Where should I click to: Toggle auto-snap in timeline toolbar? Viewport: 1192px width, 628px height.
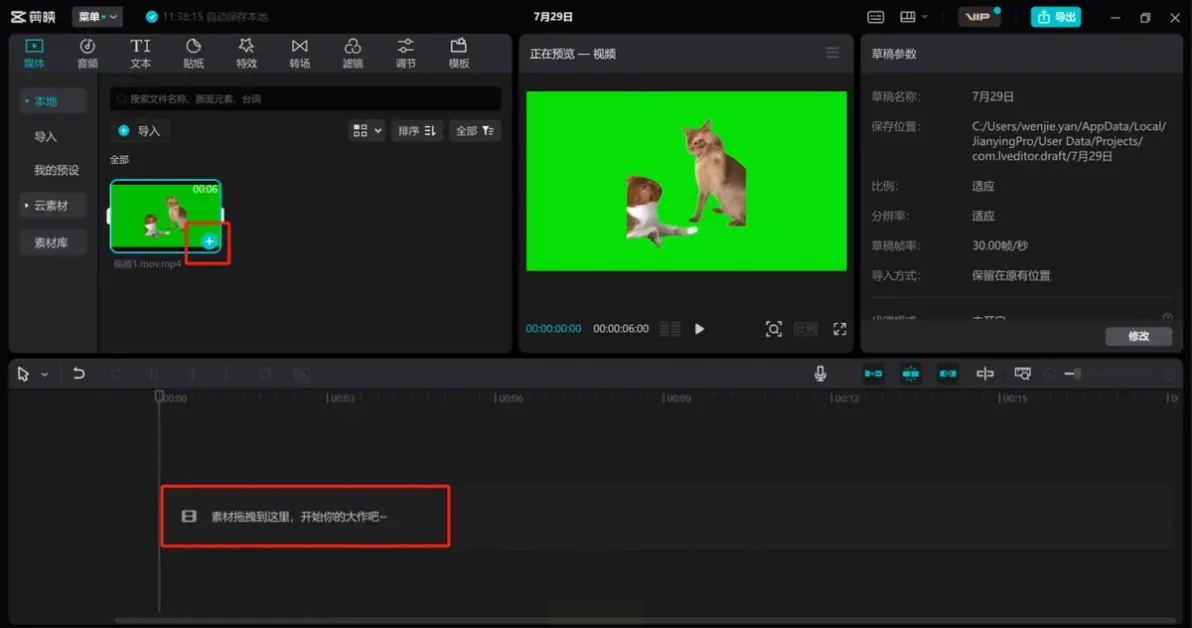(x=910, y=374)
